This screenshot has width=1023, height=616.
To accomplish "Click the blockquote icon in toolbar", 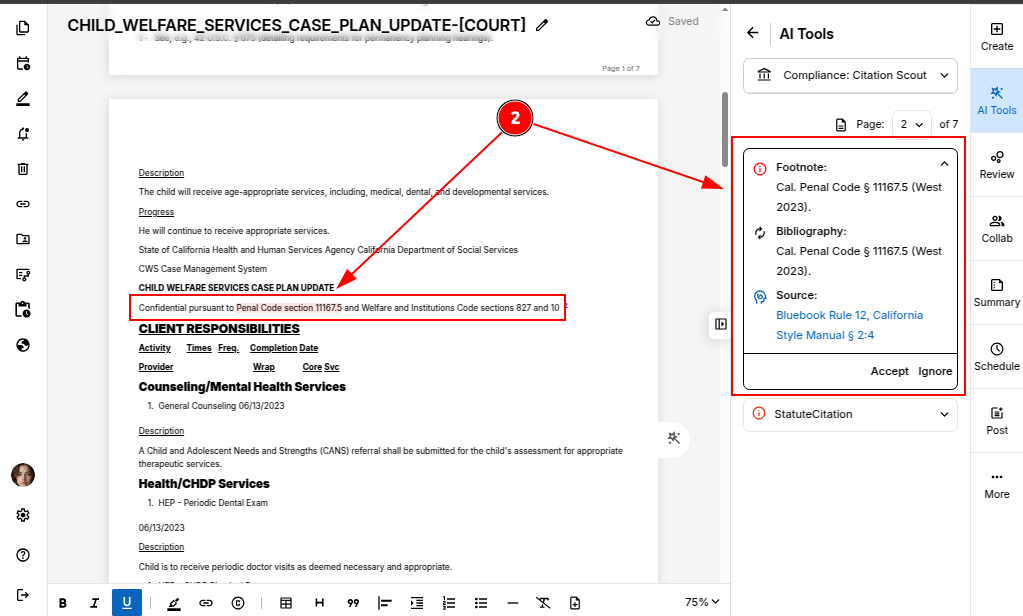I will (x=353, y=602).
